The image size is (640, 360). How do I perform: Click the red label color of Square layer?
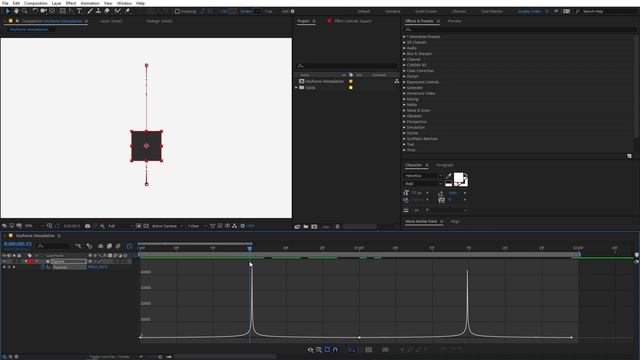pyautogui.click(x=30, y=261)
